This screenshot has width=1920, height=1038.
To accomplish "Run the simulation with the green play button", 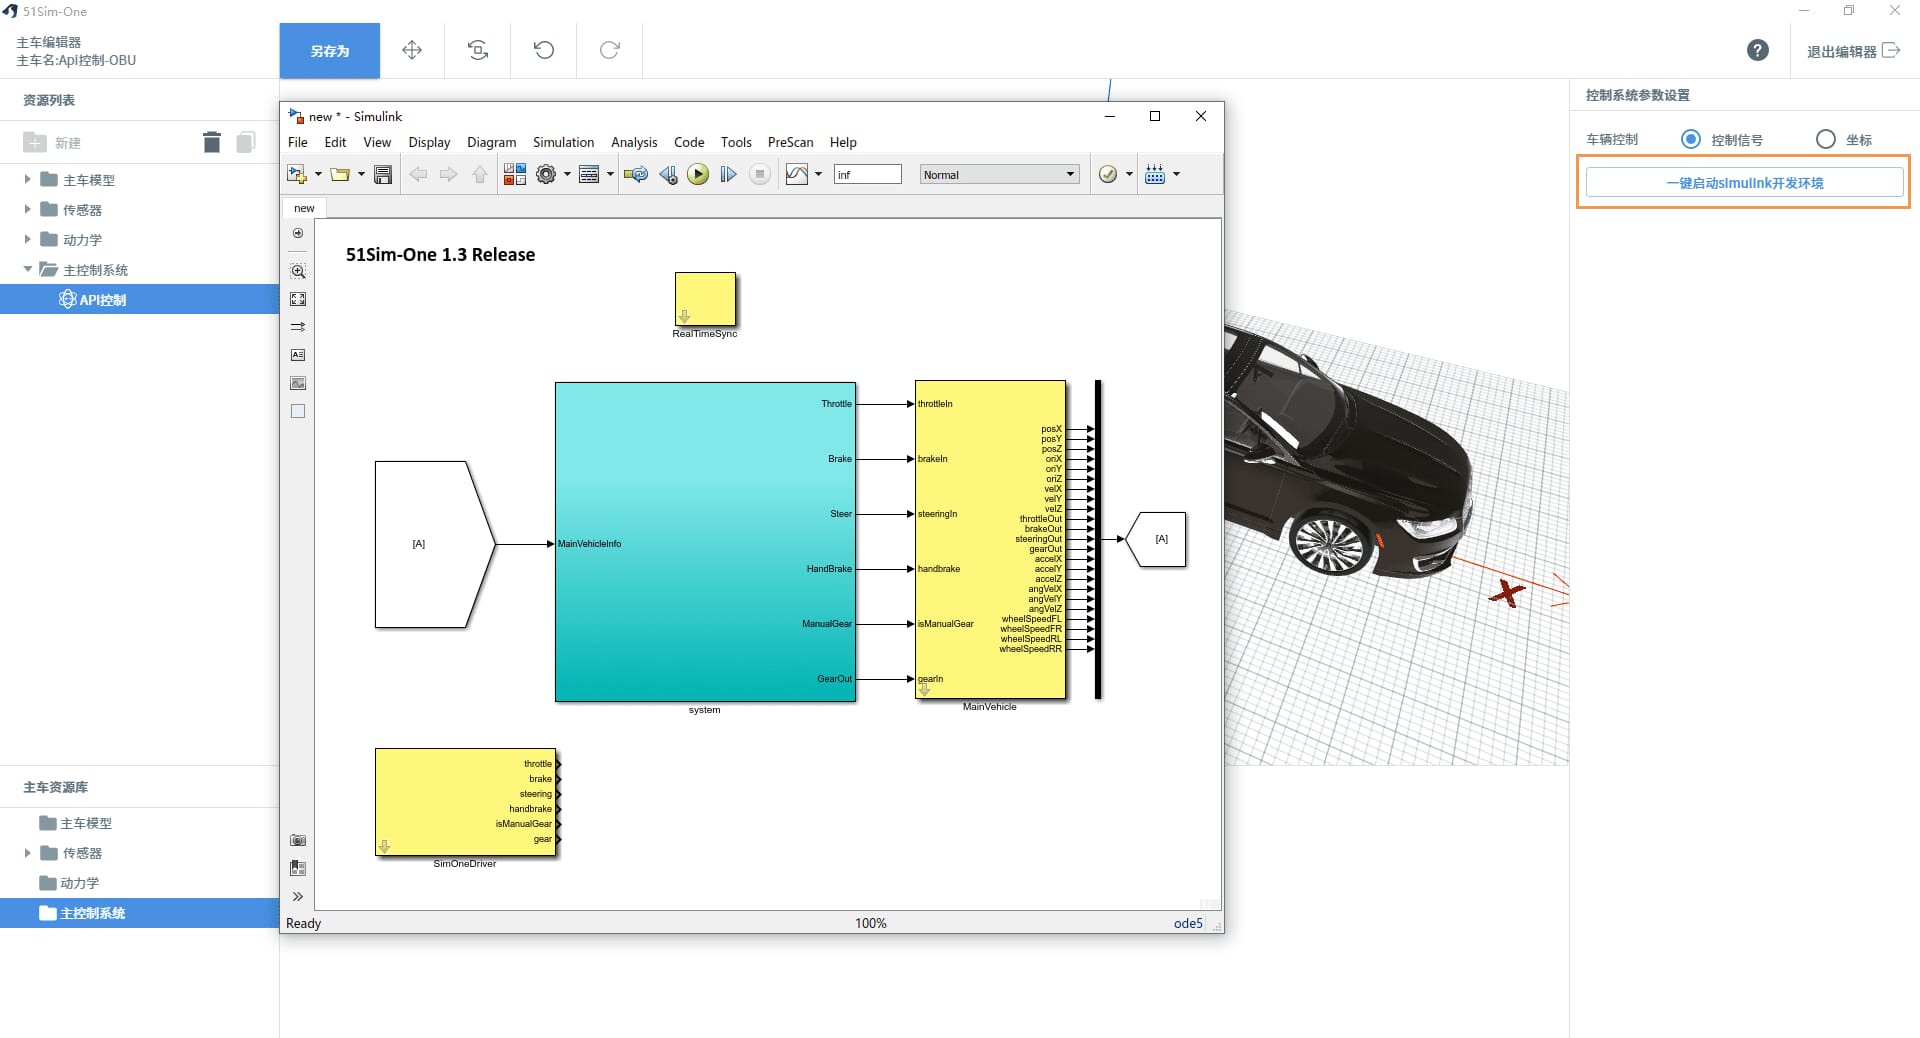I will [698, 174].
